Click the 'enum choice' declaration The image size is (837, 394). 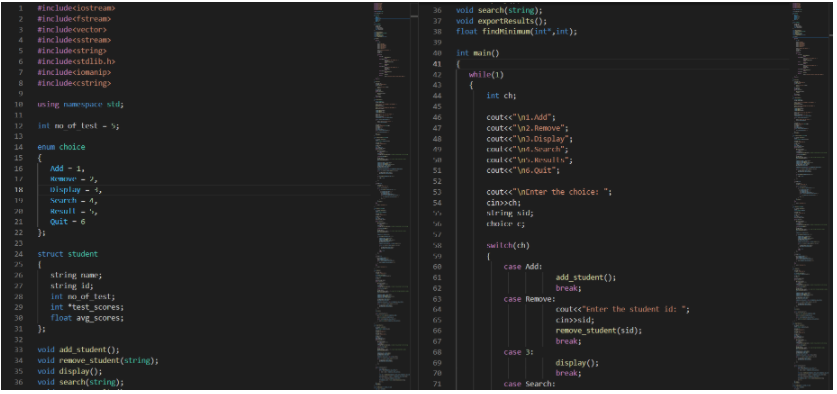61,147
